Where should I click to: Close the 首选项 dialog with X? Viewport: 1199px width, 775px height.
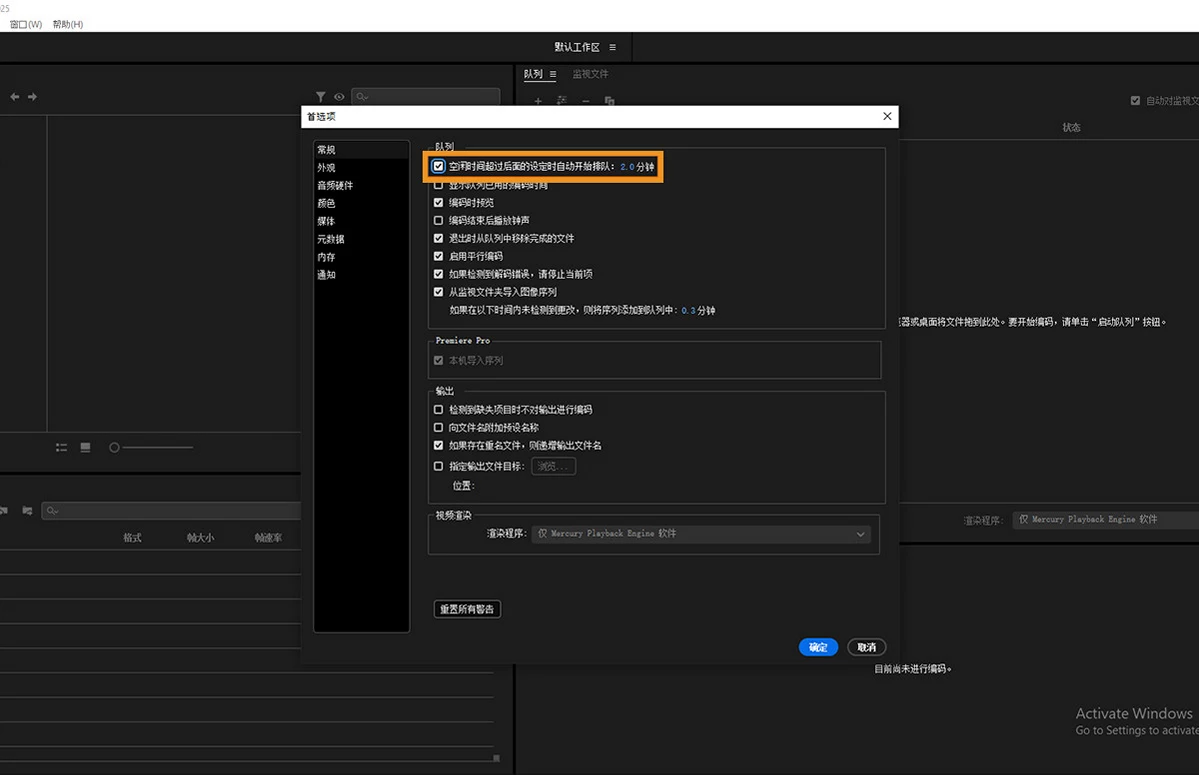point(887,116)
